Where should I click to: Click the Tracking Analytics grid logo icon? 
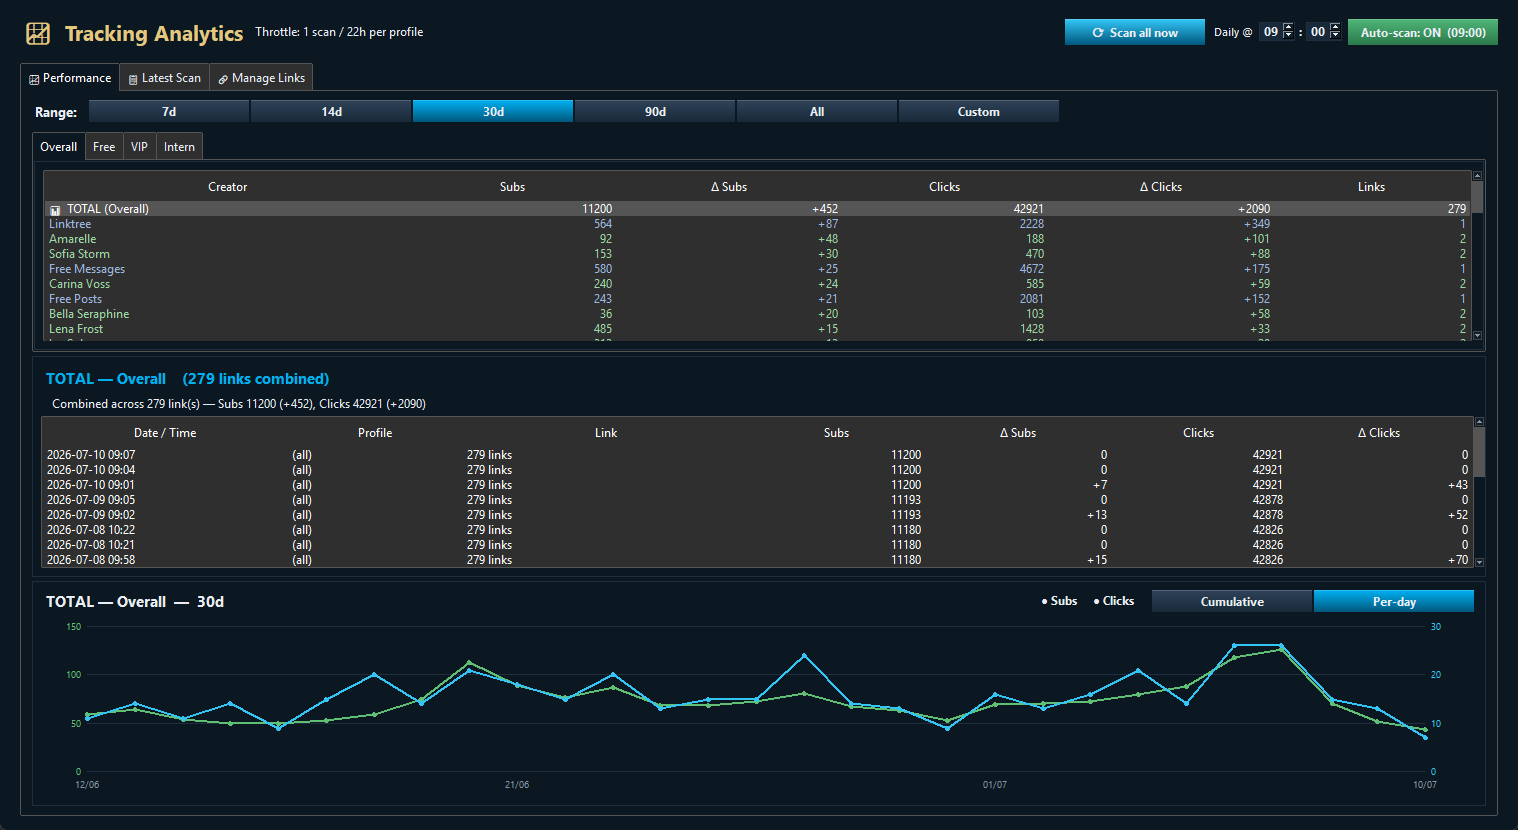(x=38, y=34)
